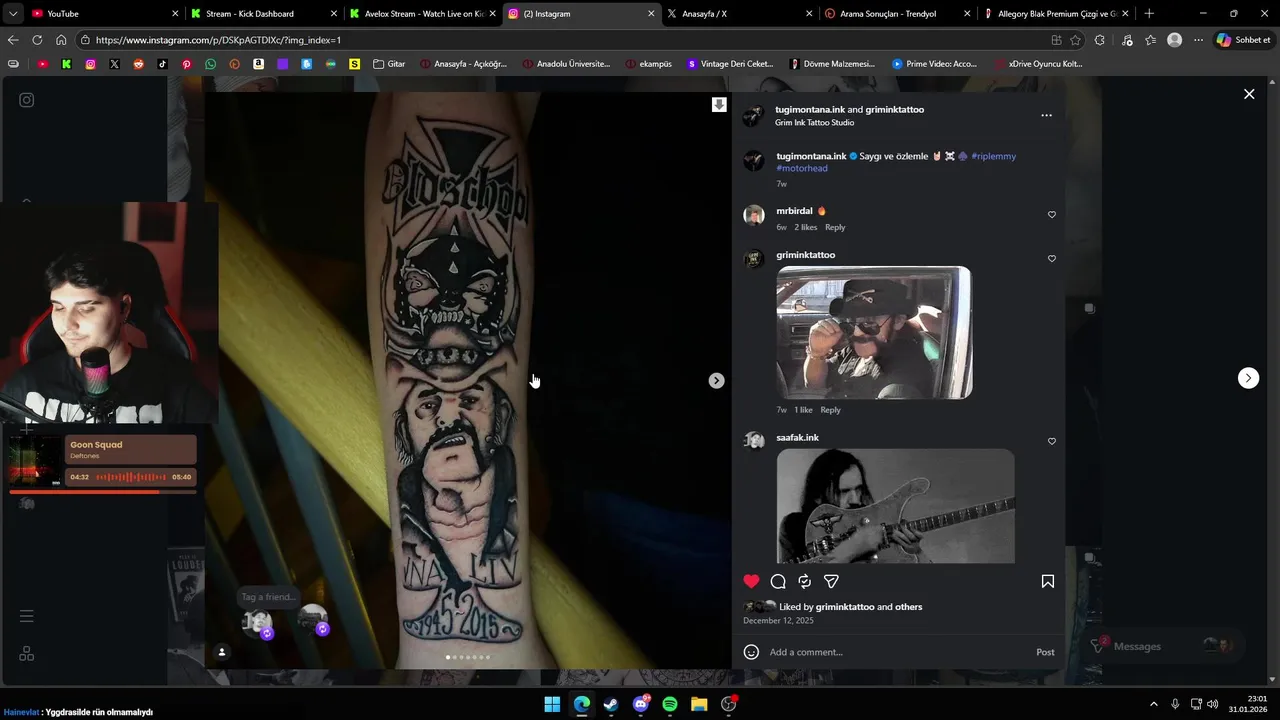This screenshot has width=1280, height=720.
Task: Open griminktattoo profile in post header
Action: (894, 109)
